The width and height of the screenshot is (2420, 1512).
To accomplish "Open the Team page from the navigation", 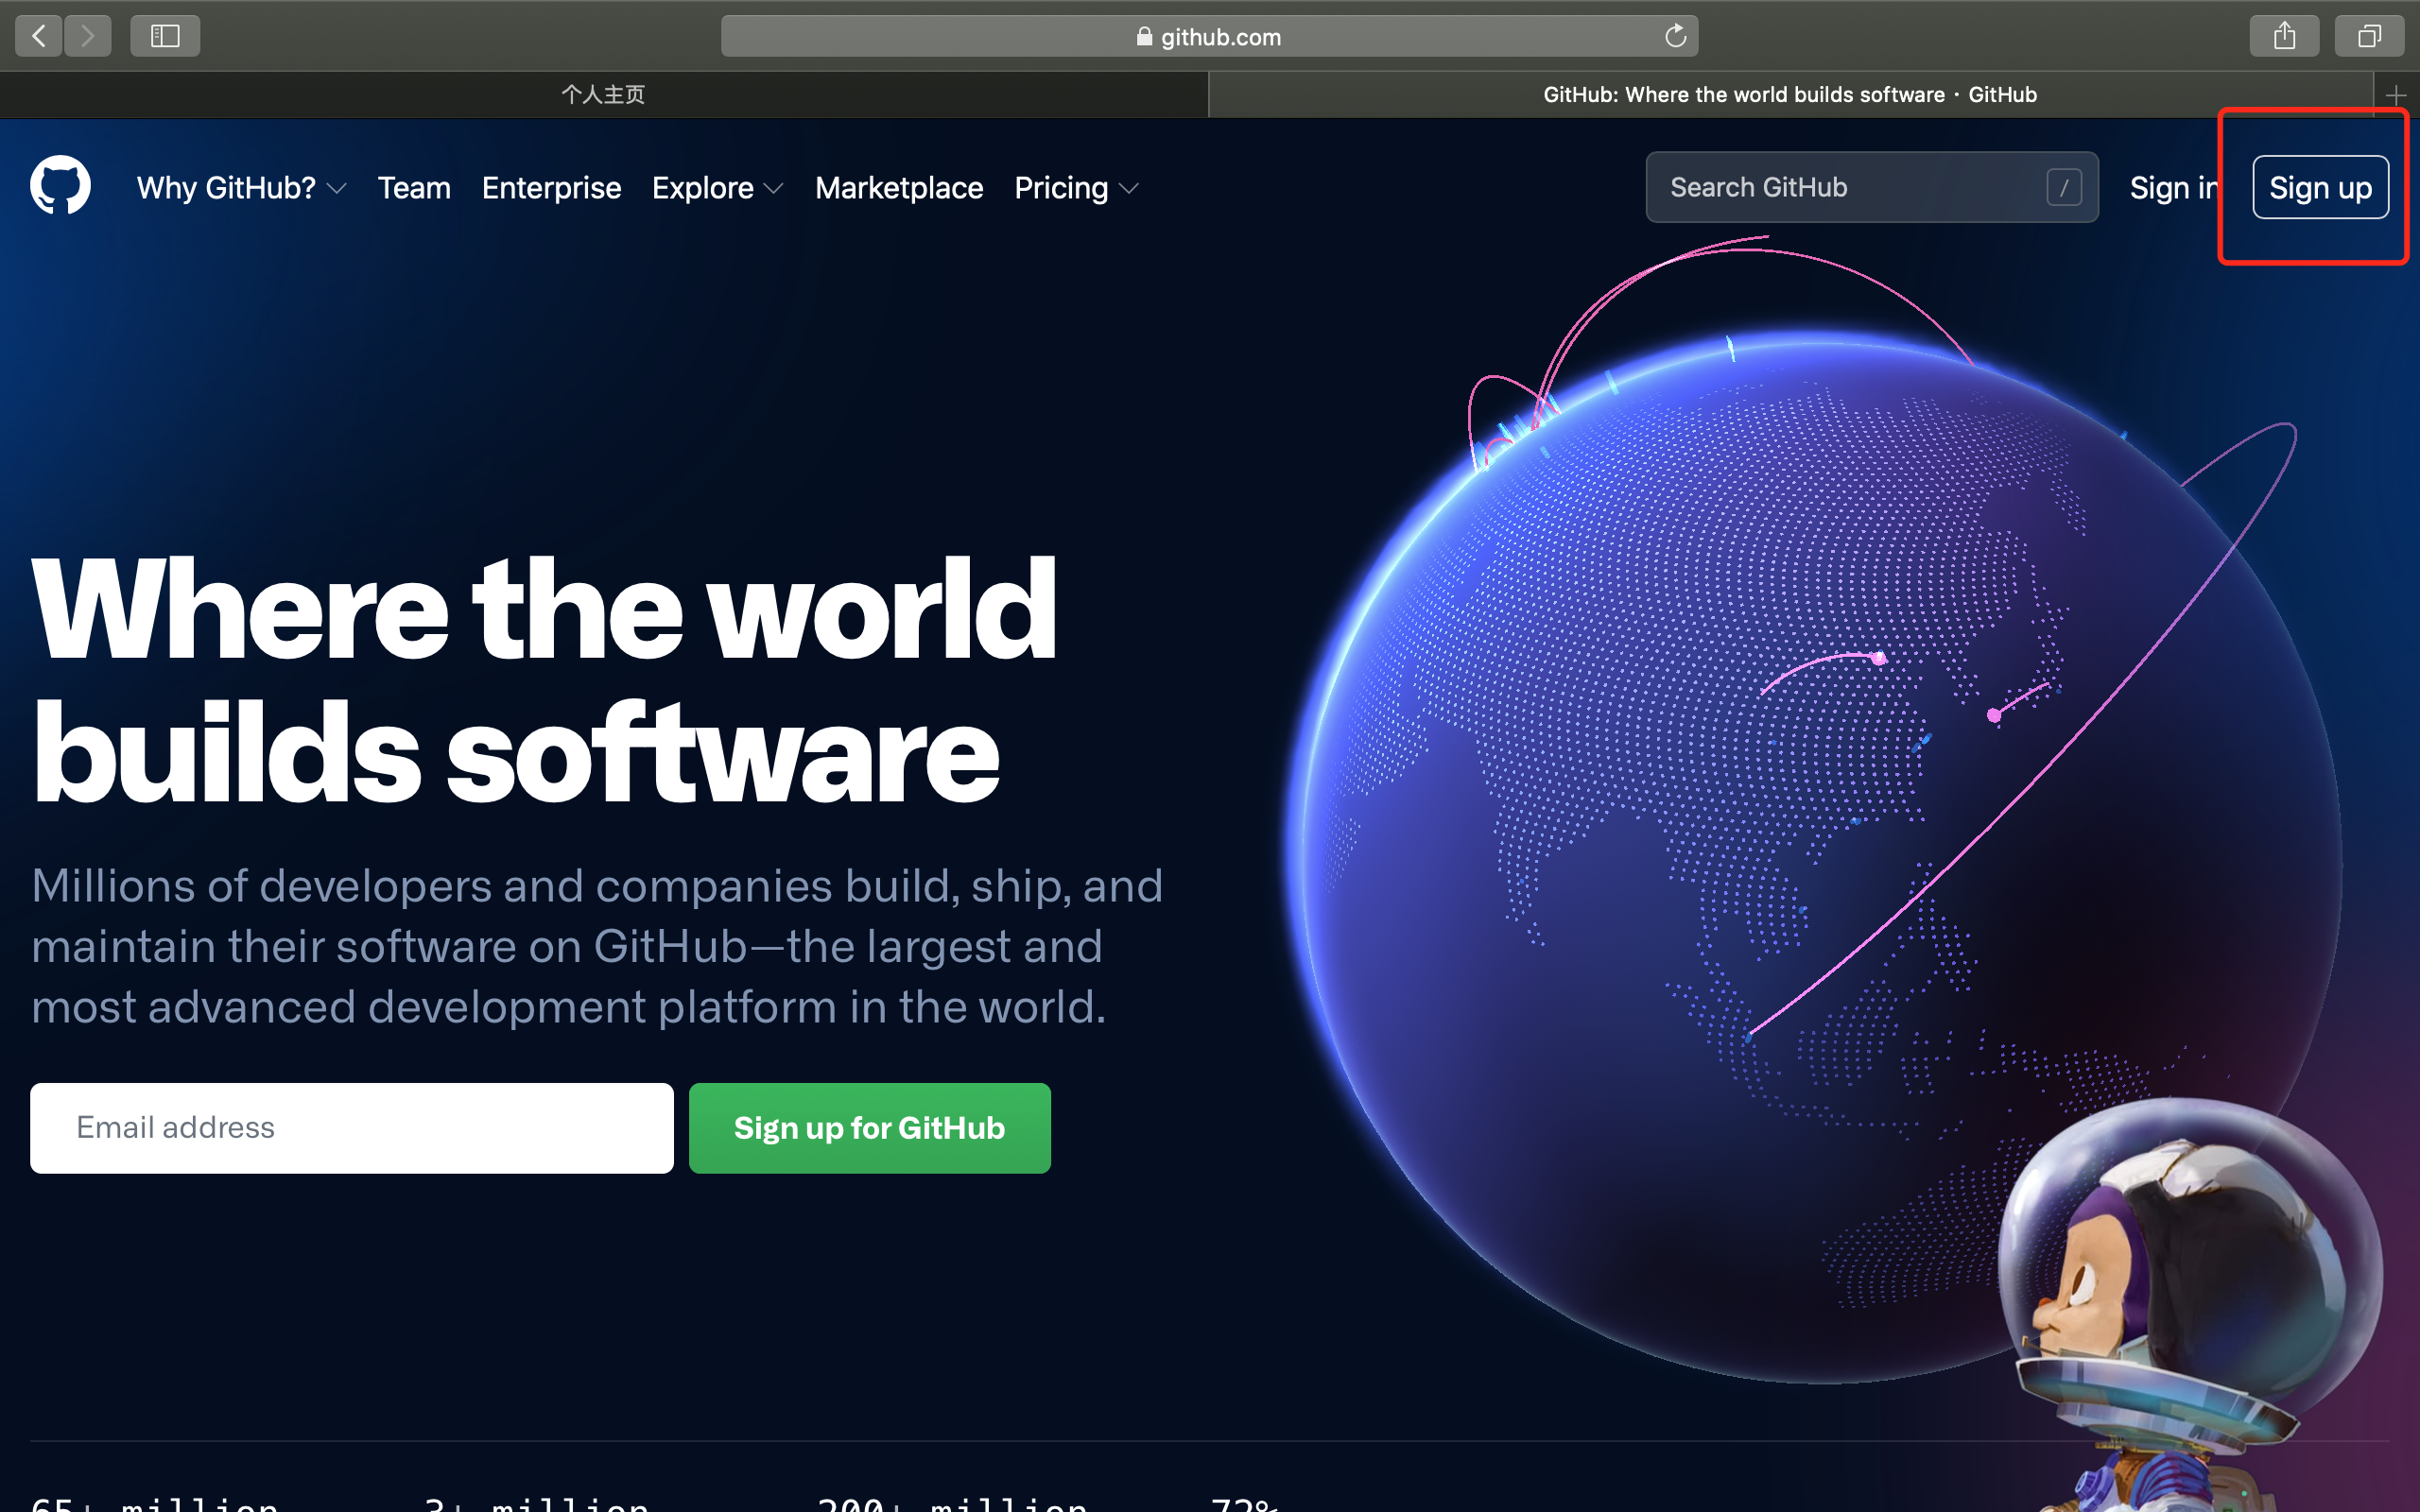I will (414, 188).
